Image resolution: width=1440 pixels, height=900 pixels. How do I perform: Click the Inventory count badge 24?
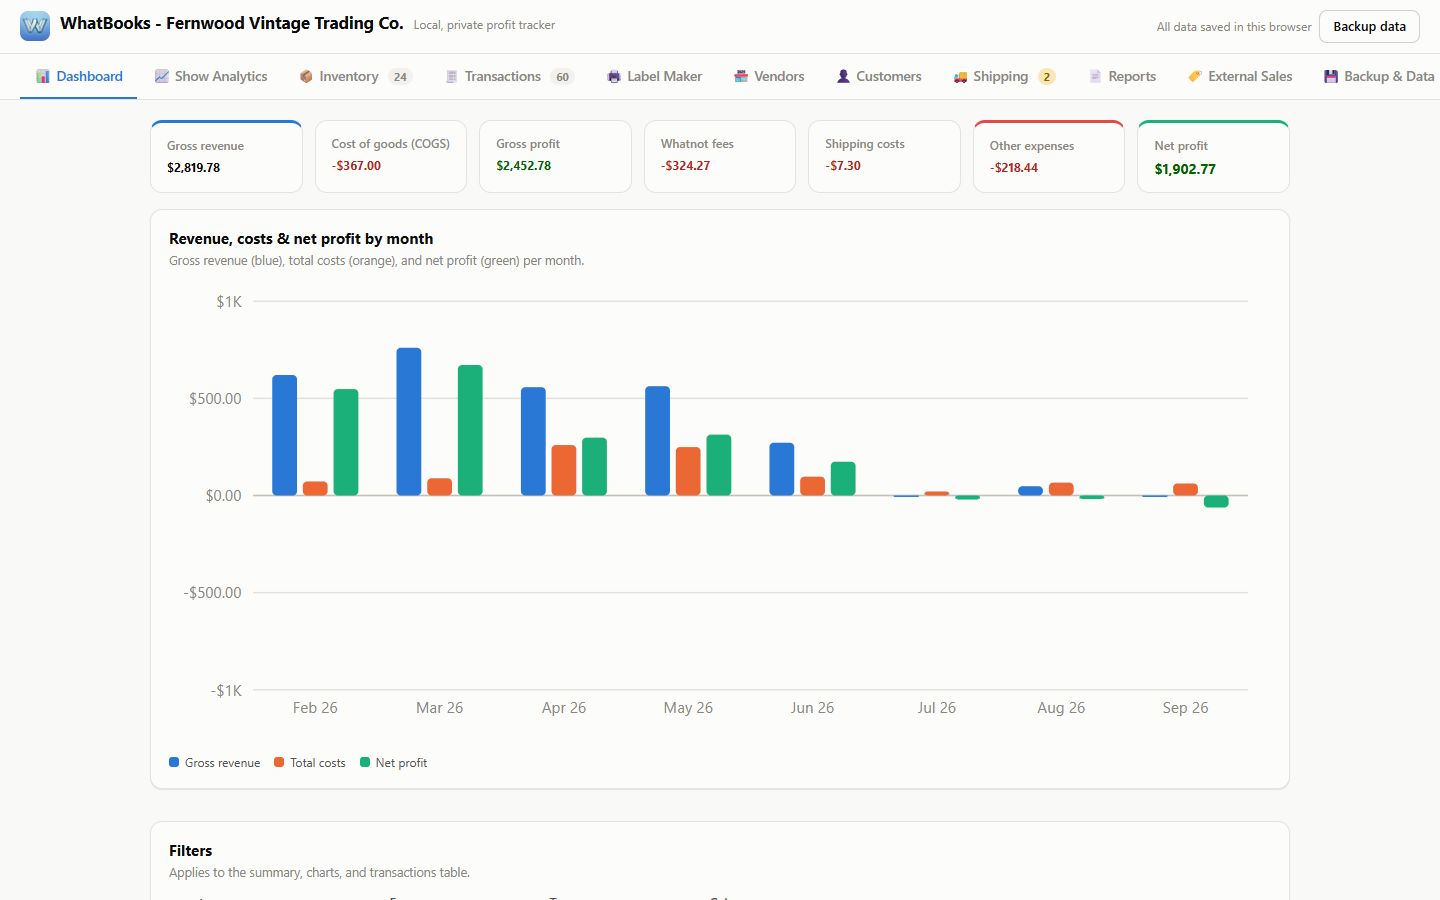[x=400, y=77]
